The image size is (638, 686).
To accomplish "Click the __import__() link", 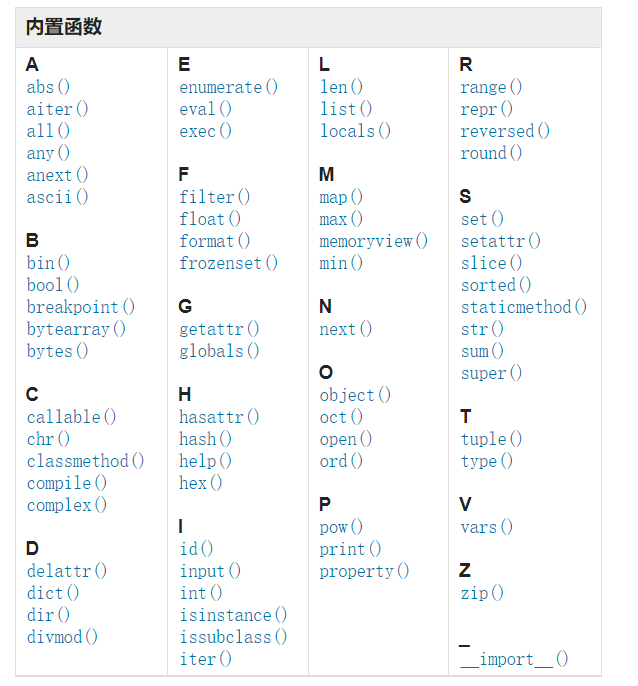I will point(514,660).
